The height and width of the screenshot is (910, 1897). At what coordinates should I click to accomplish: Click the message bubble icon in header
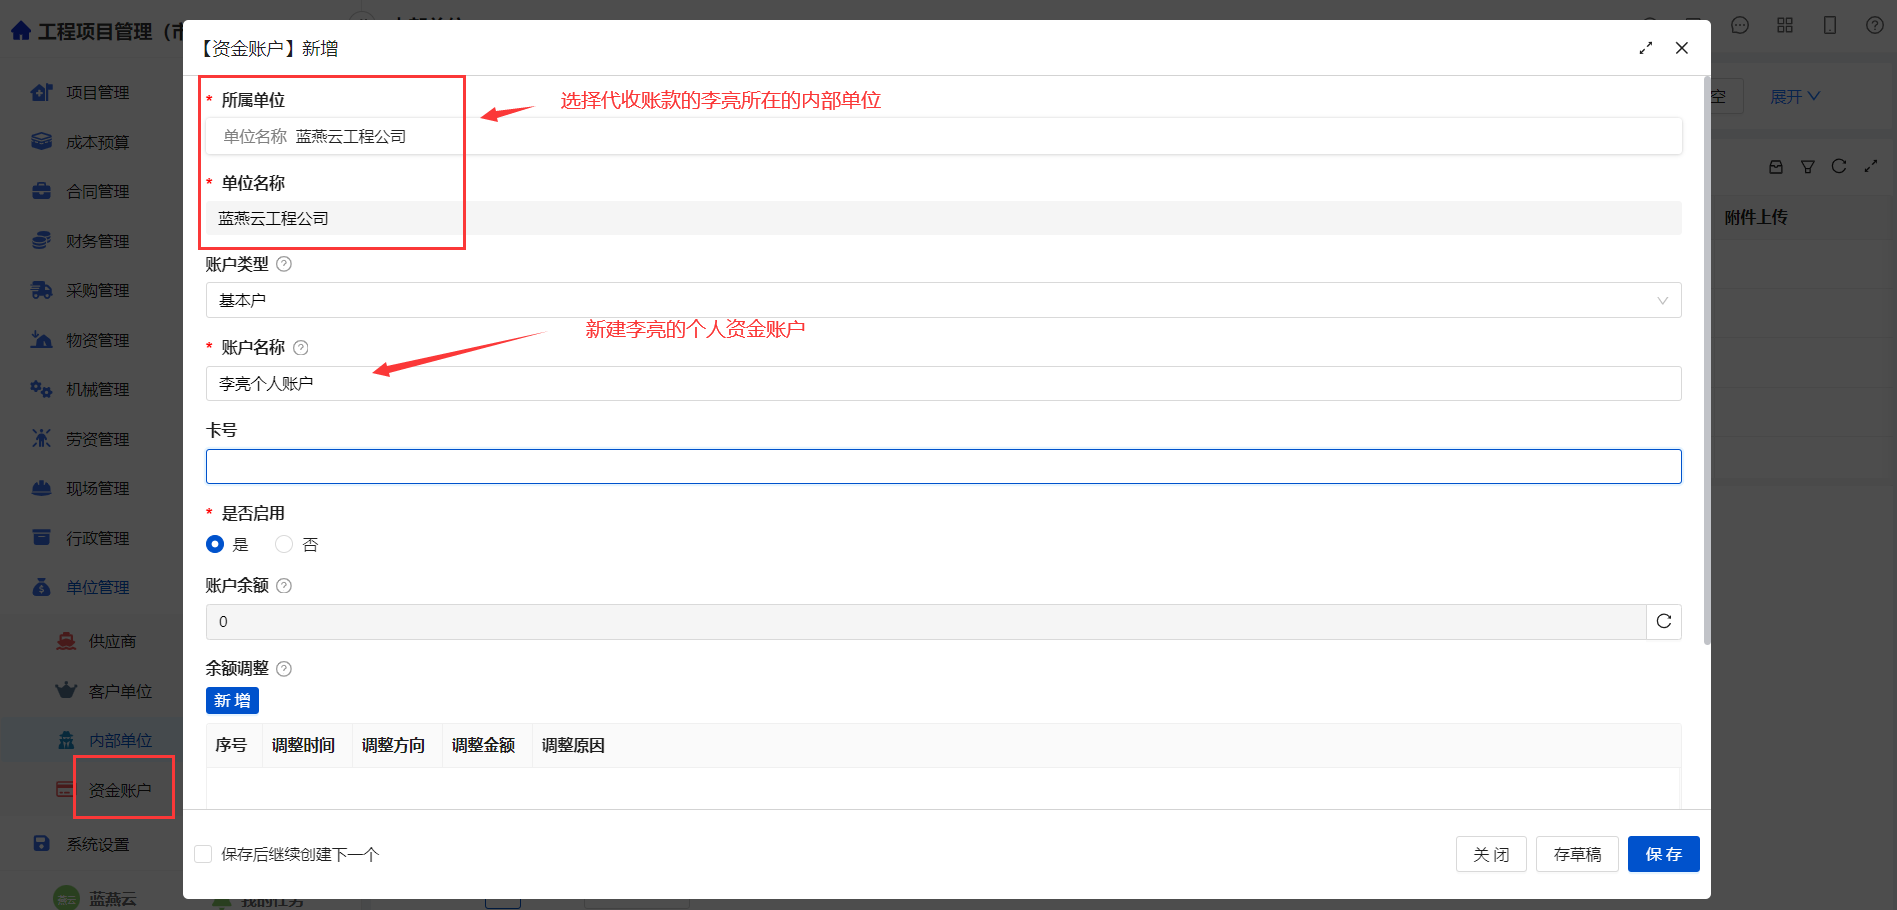(x=1740, y=25)
